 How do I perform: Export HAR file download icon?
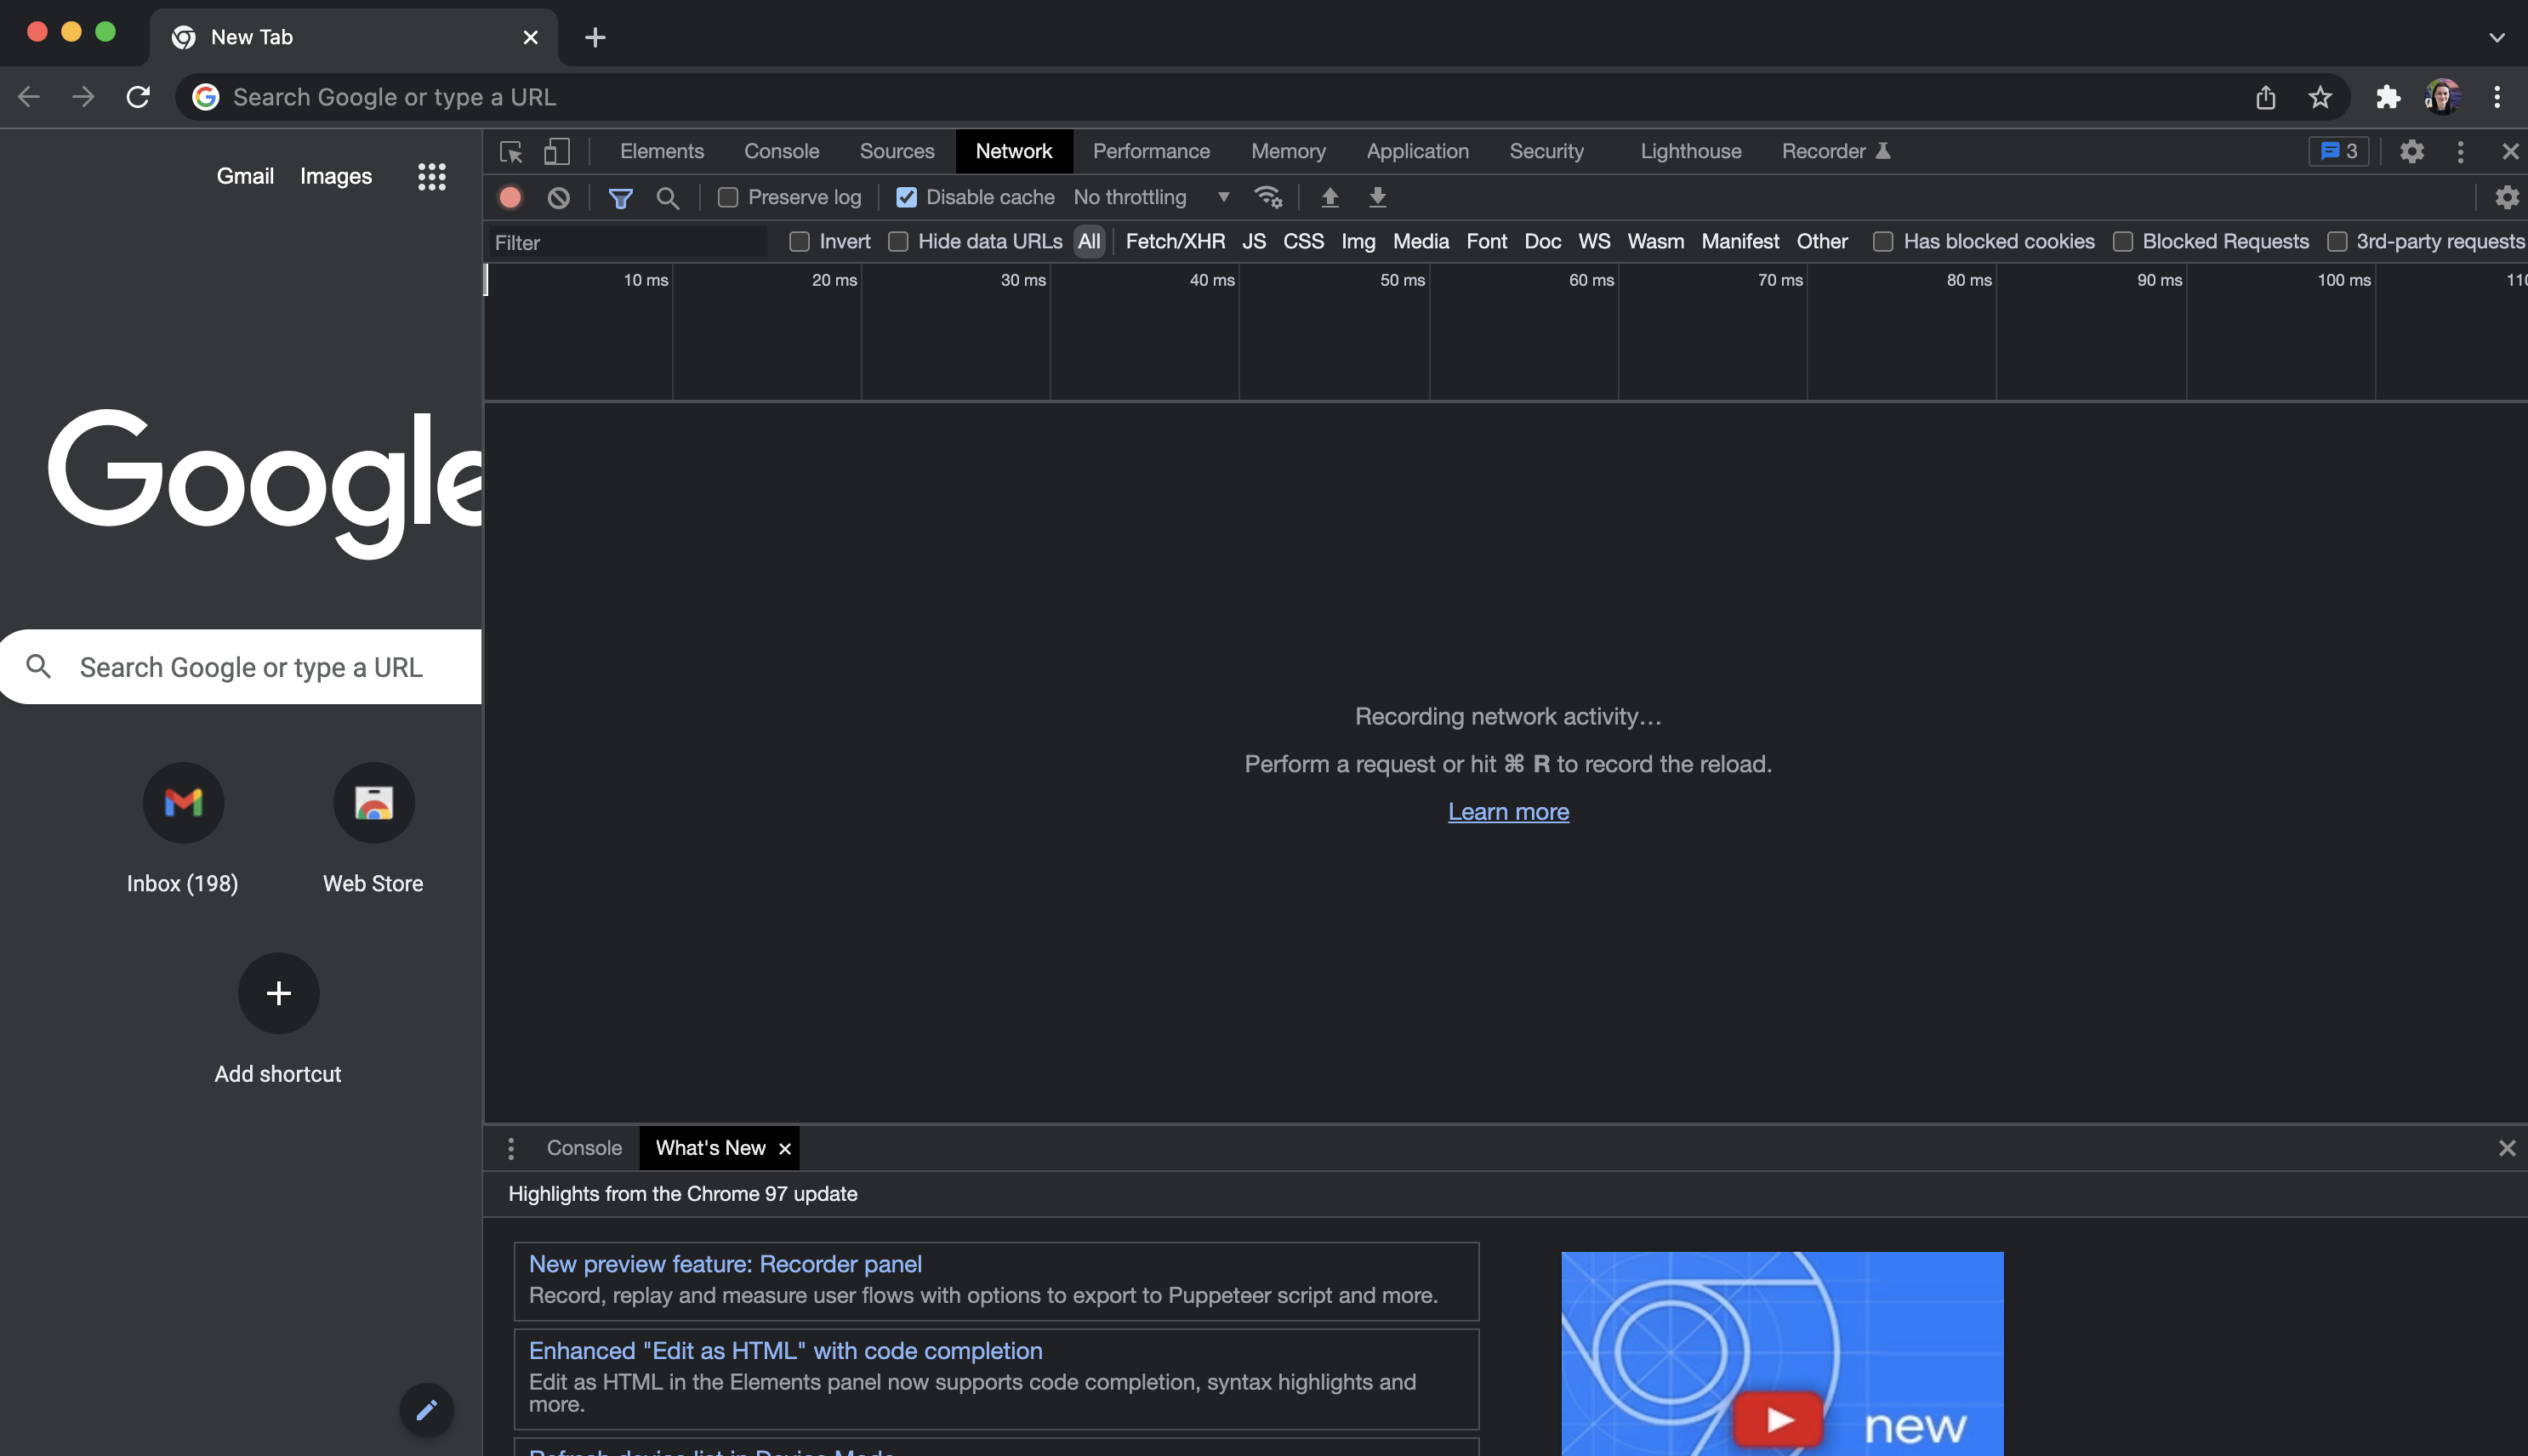point(1378,197)
